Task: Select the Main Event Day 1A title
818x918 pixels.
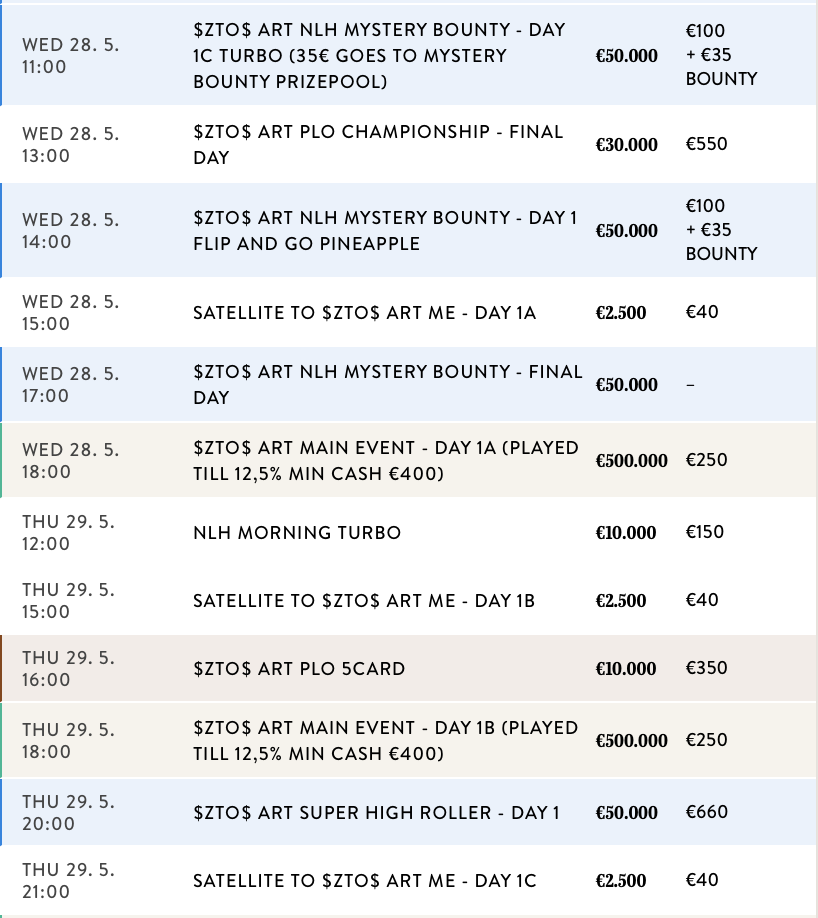Action: pyautogui.click(x=385, y=460)
